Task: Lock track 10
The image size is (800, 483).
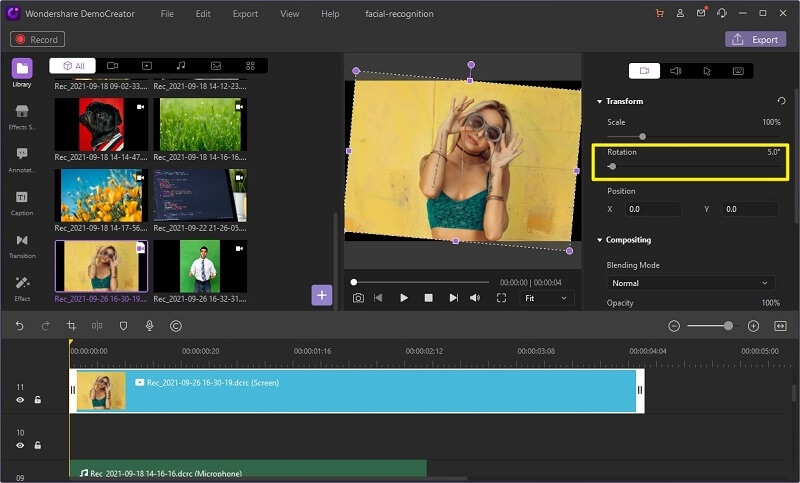Action: point(38,445)
